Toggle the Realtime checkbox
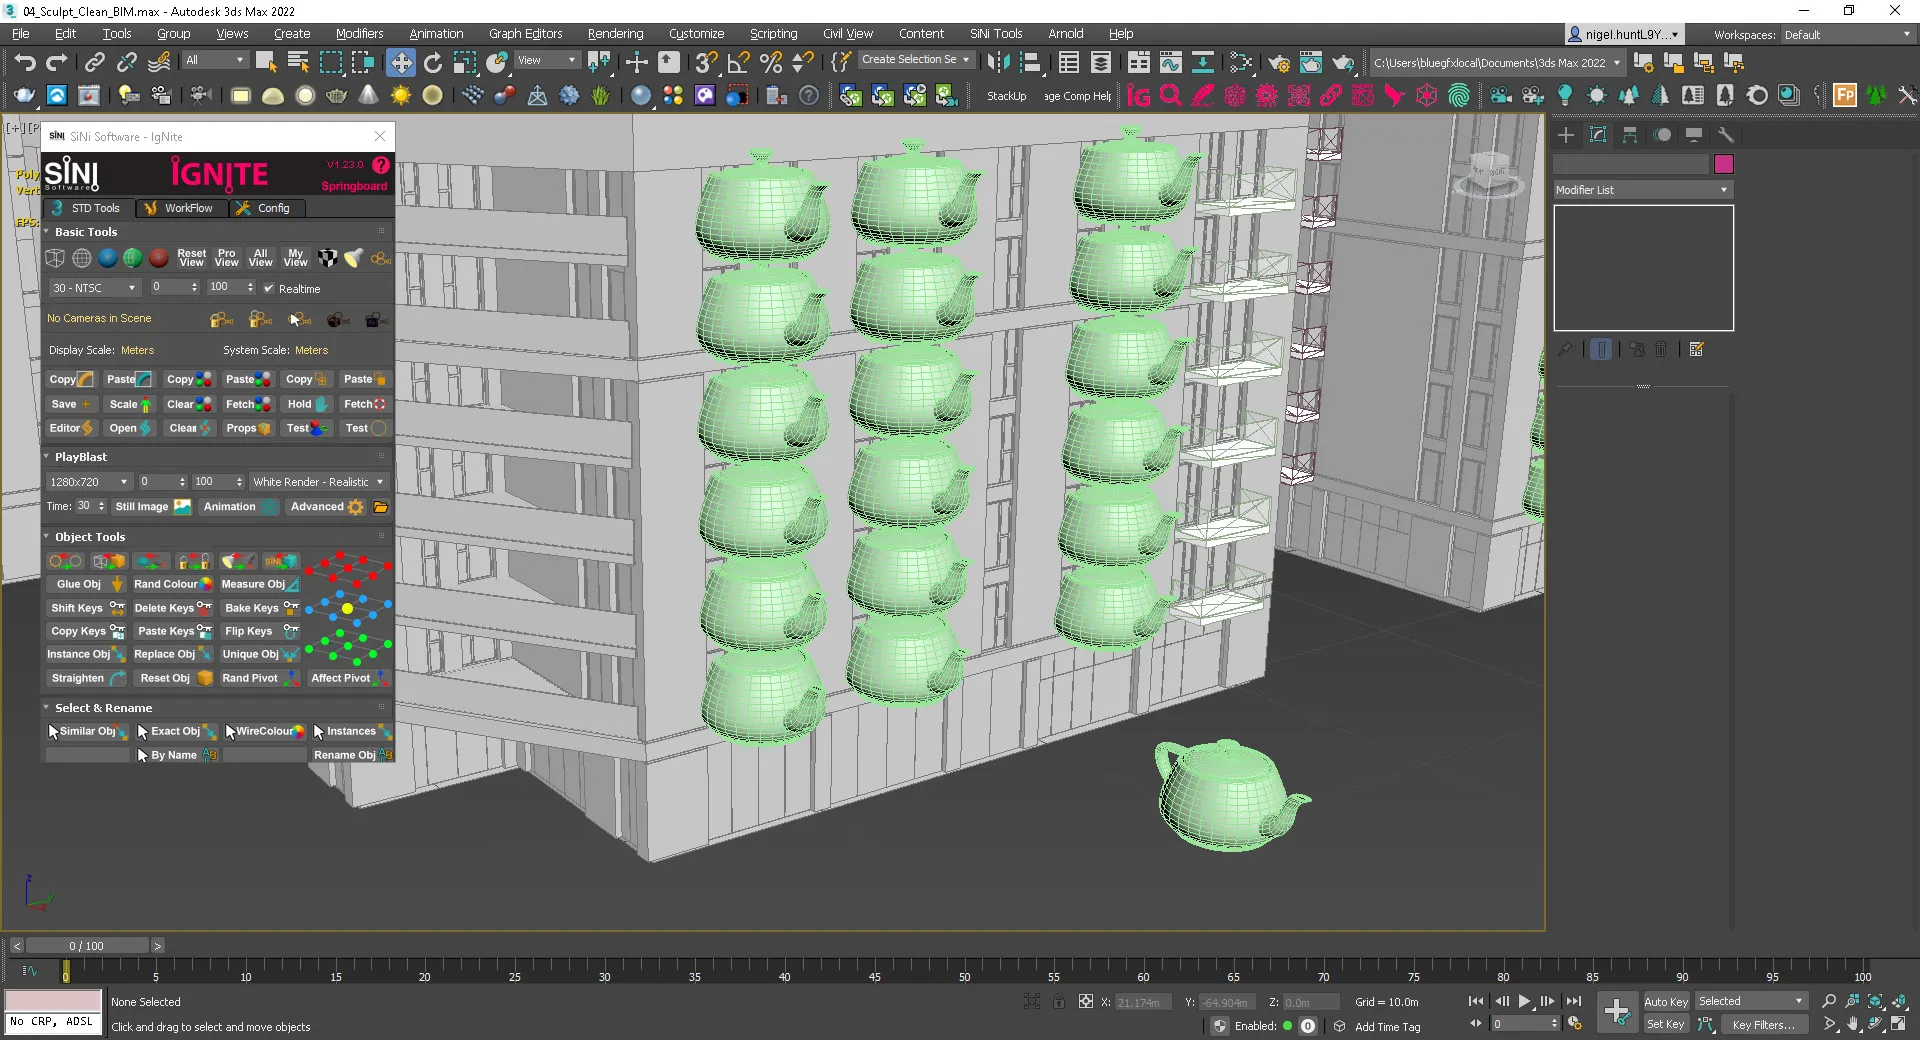This screenshot has height=1040, width=1920. coord(269,288)
